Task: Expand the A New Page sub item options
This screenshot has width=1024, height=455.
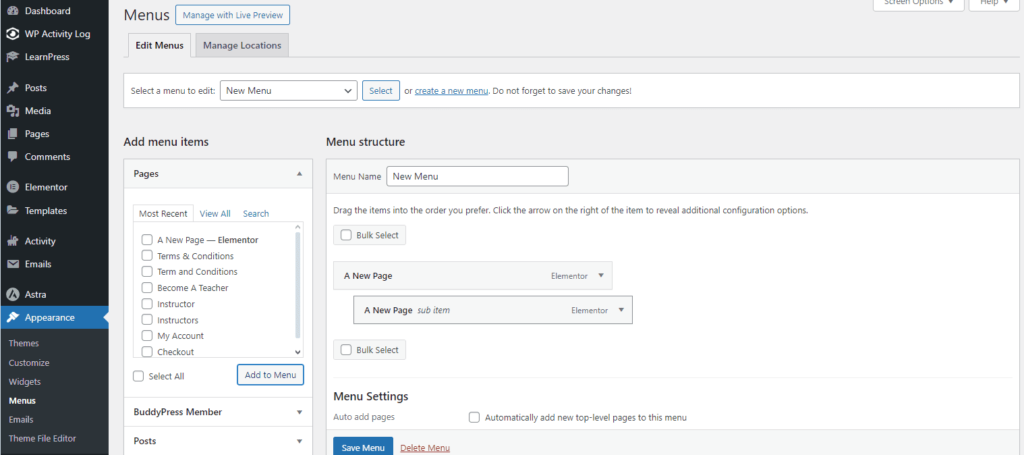Action: [621, 310]
